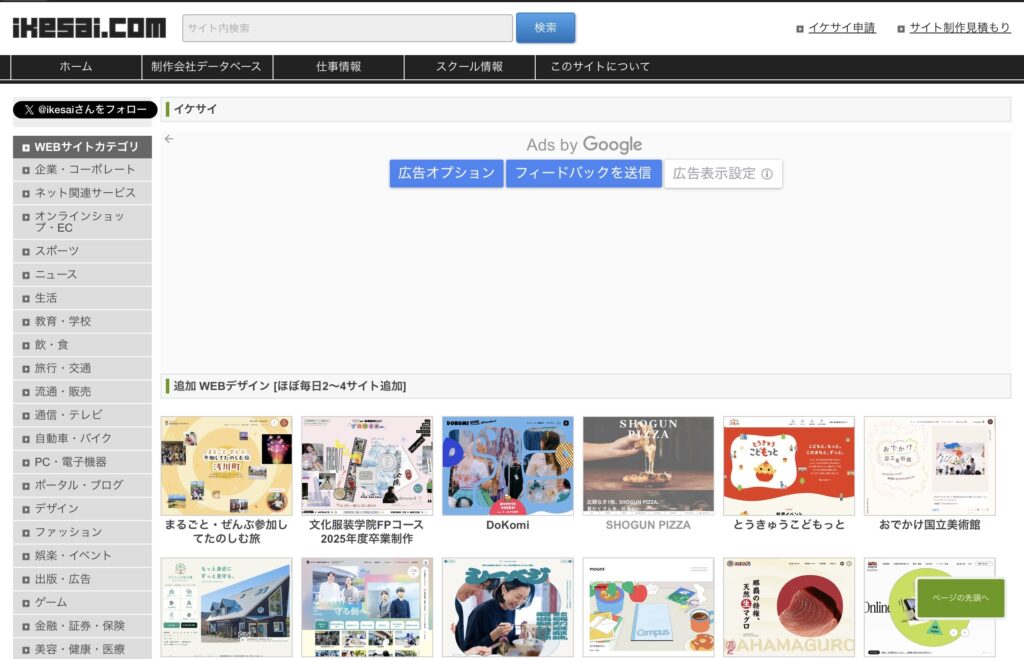Open 制作会社データベース menu item
The width and height of the screenshot is (1024, 659).
click(x=206, y=67)
